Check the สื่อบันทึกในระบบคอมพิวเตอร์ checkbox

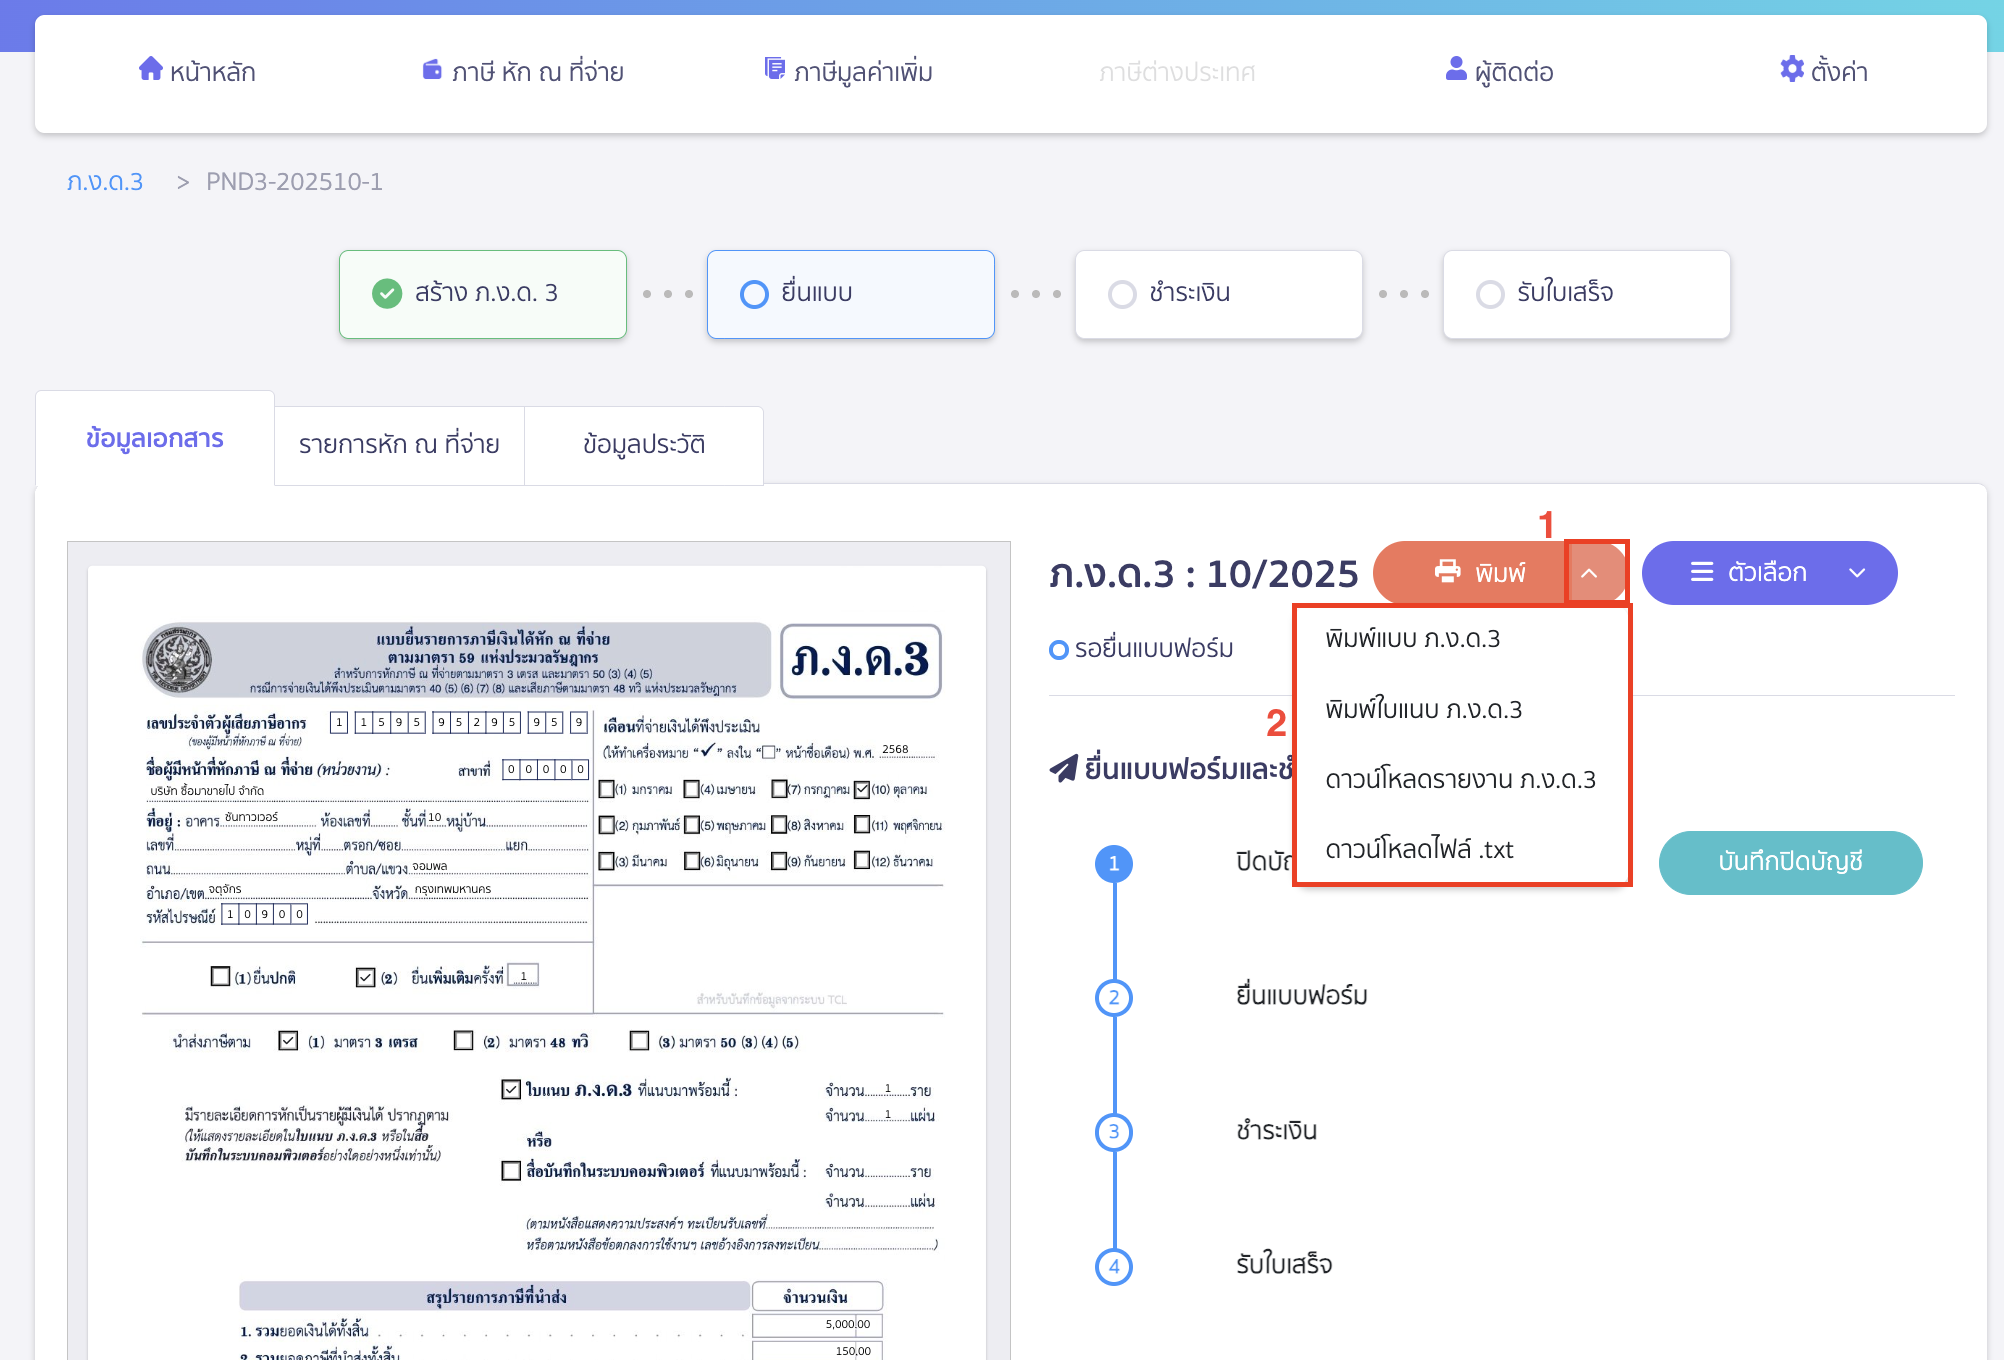click(508, 1170)
